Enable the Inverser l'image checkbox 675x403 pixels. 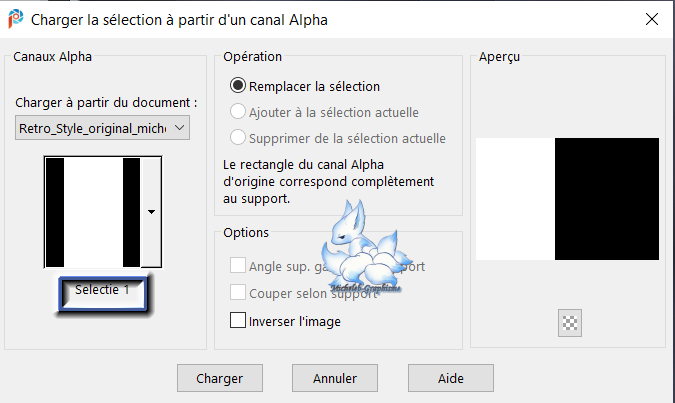tap(238, 321)
